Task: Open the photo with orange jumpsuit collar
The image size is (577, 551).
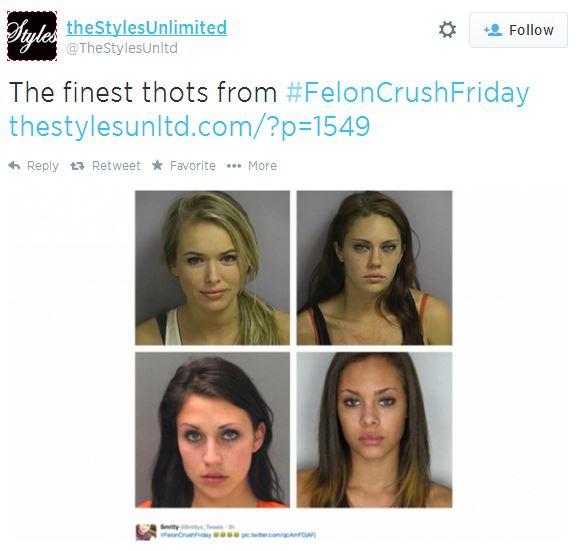Action: 212,430
